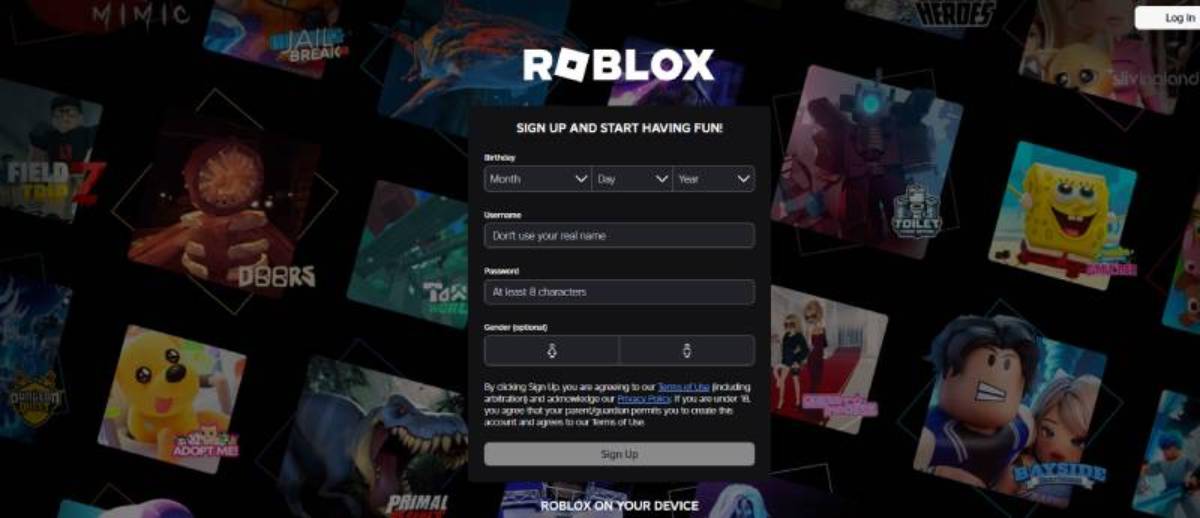Select the female gender icon
The image size is (1200, 518).
tap(551, 350)
